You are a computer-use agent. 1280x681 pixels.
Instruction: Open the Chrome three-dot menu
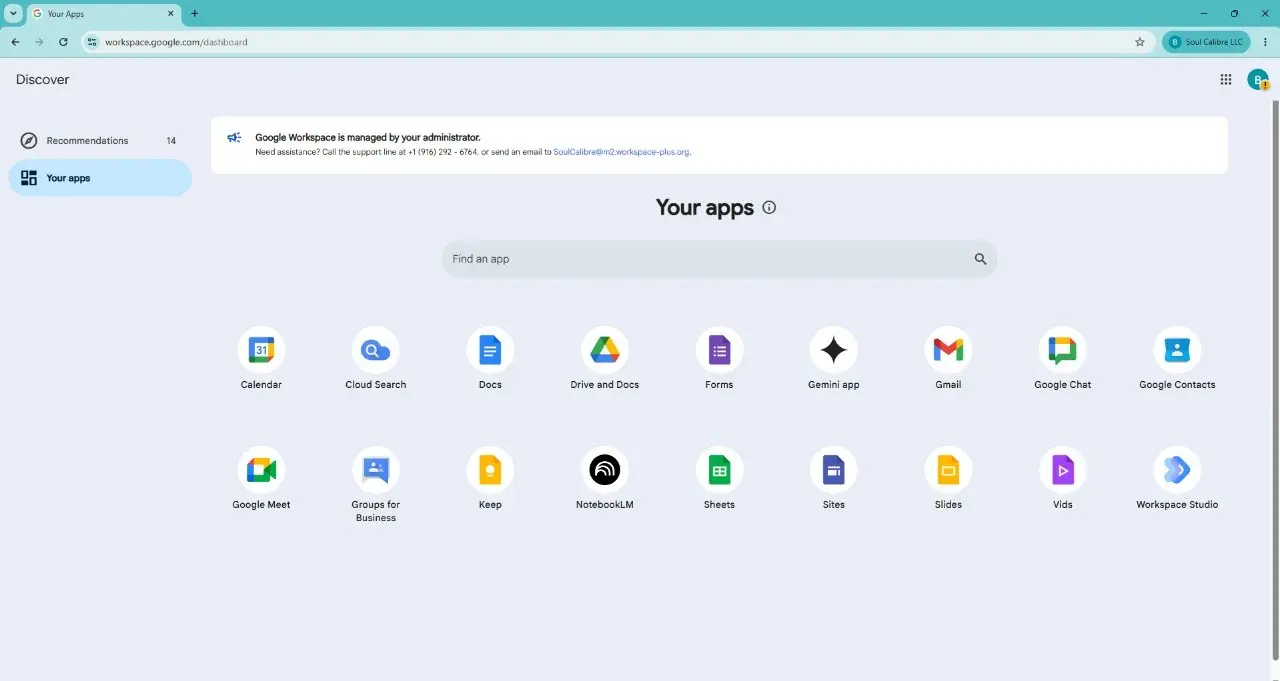[x=1265, y=42]
